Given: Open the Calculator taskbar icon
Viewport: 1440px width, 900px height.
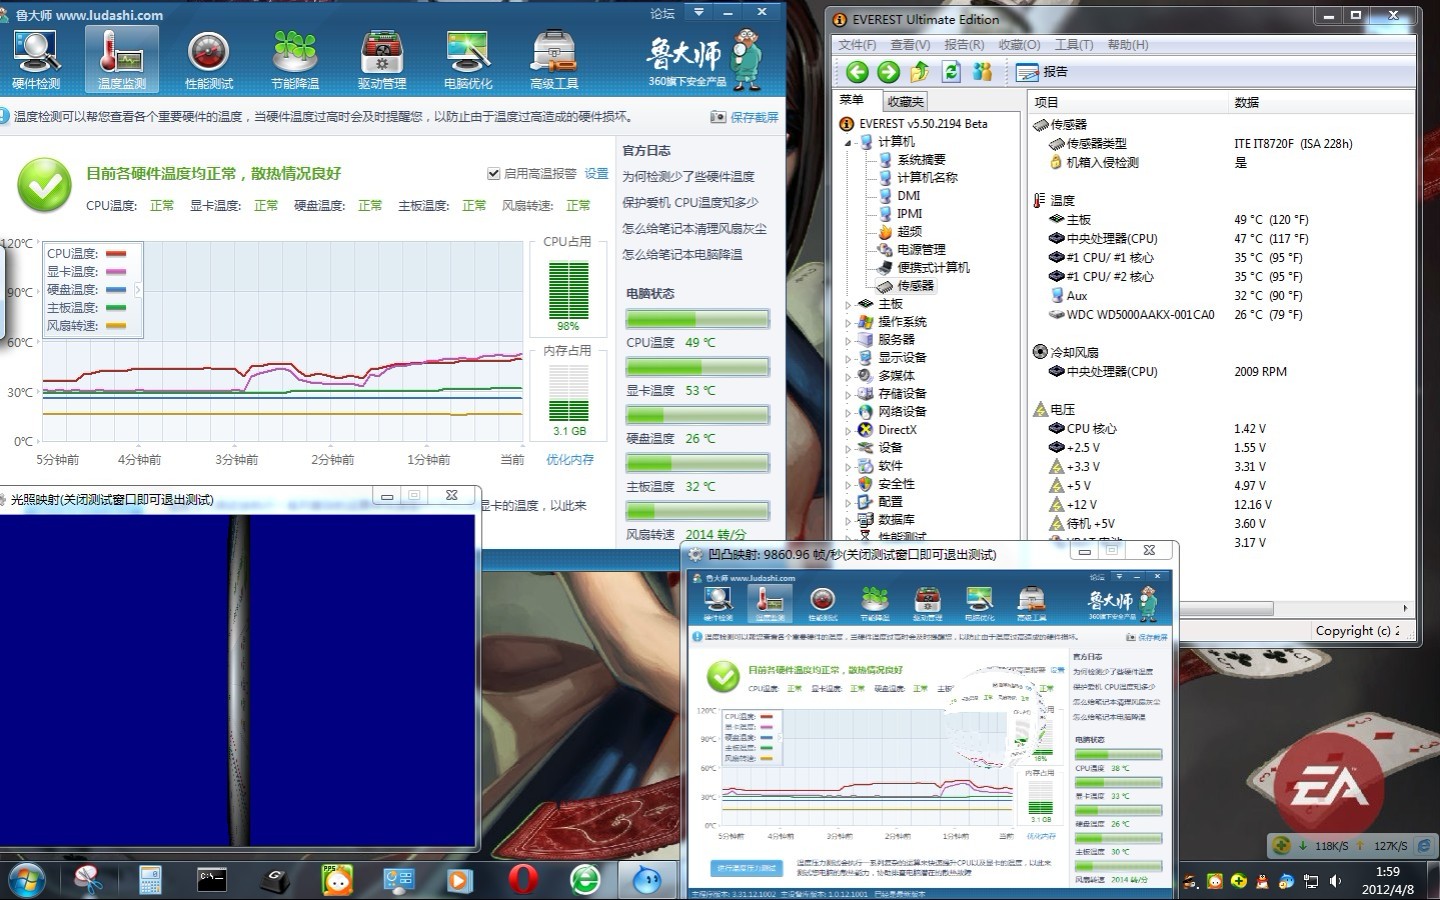Looking at the screenshot, I should (150, 880).
